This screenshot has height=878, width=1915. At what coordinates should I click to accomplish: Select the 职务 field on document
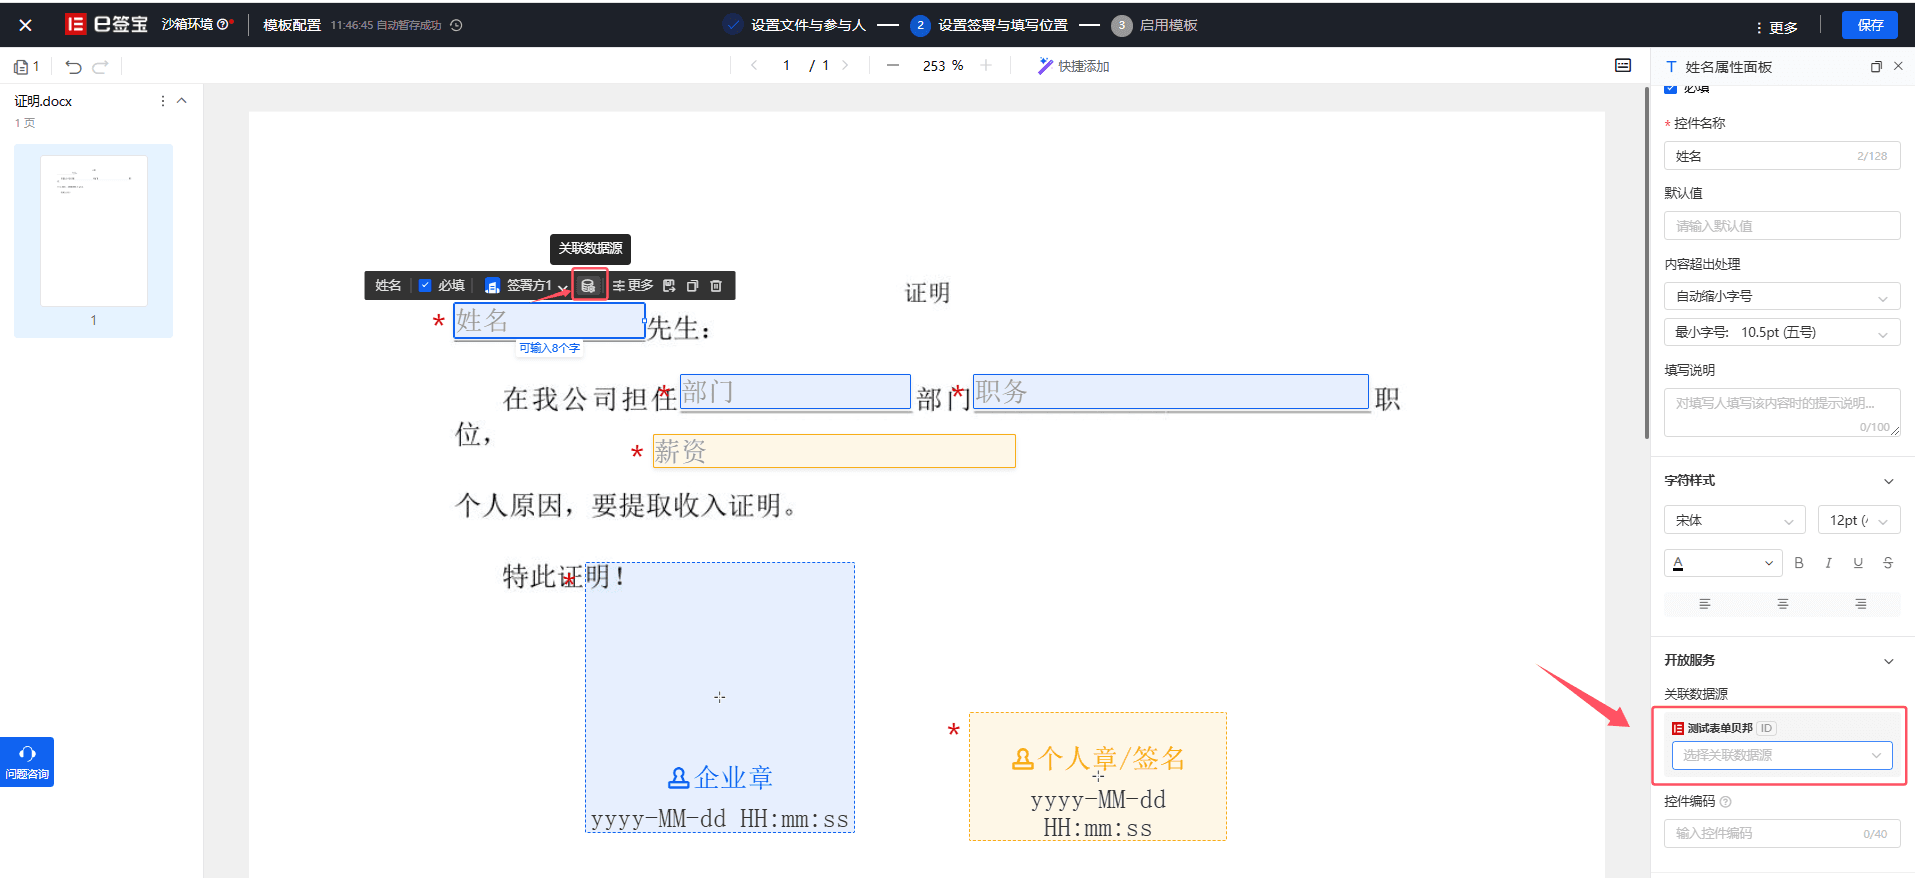1170,392
